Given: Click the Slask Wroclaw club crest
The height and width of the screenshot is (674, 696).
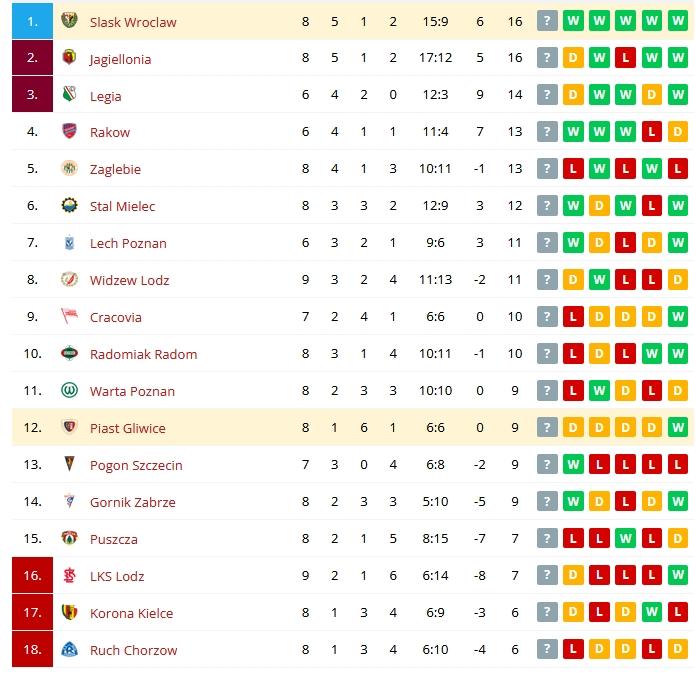Looking at the screenshot, I should click(x=69, y=20).
